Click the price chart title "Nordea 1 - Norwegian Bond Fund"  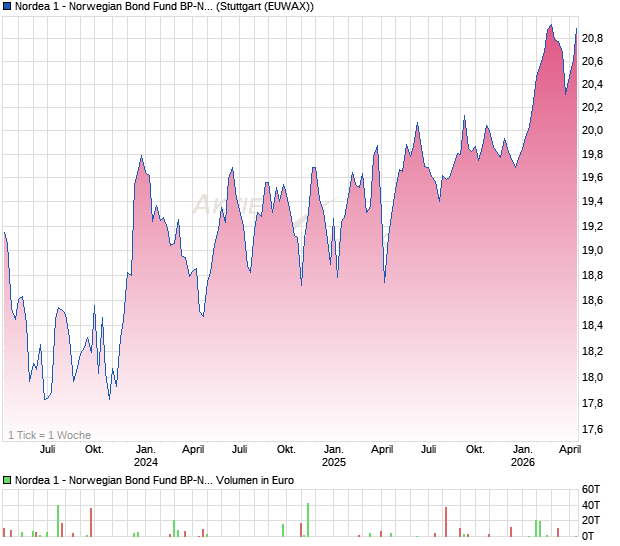112,7
